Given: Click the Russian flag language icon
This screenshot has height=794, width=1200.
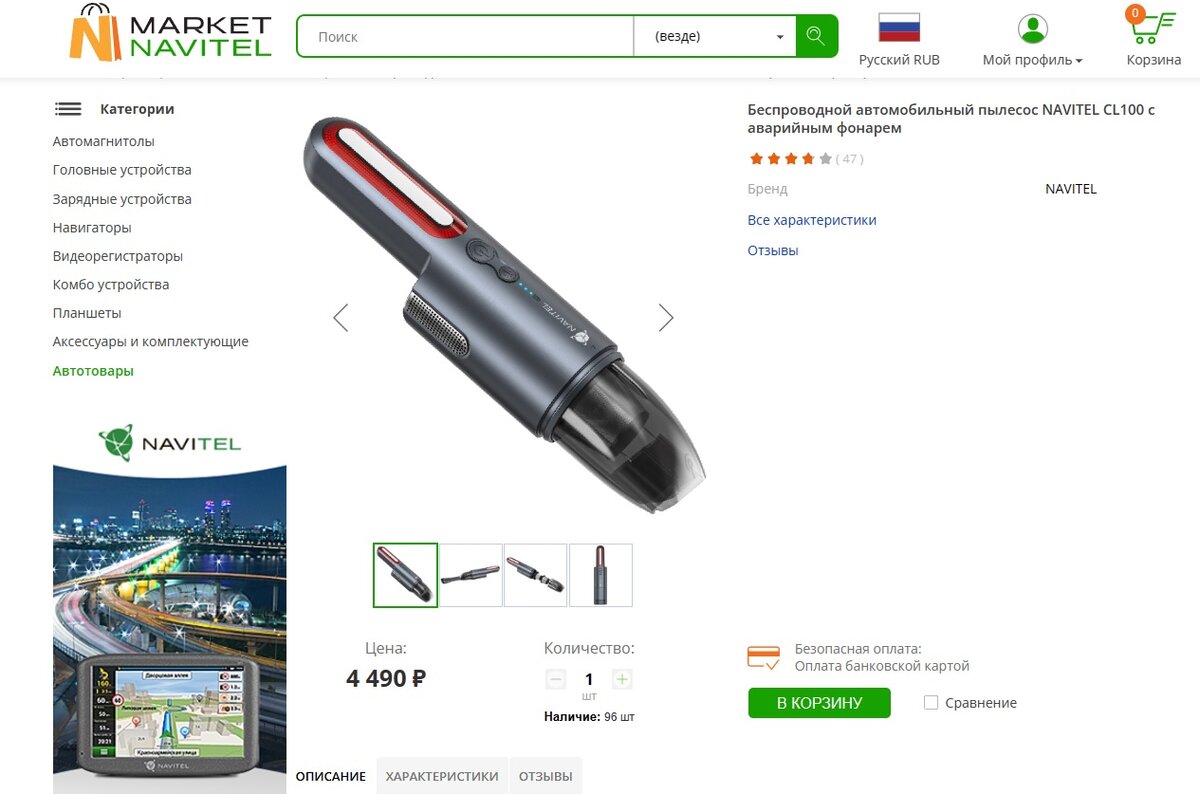Looking at the screenshot, I should click(899, 27).
